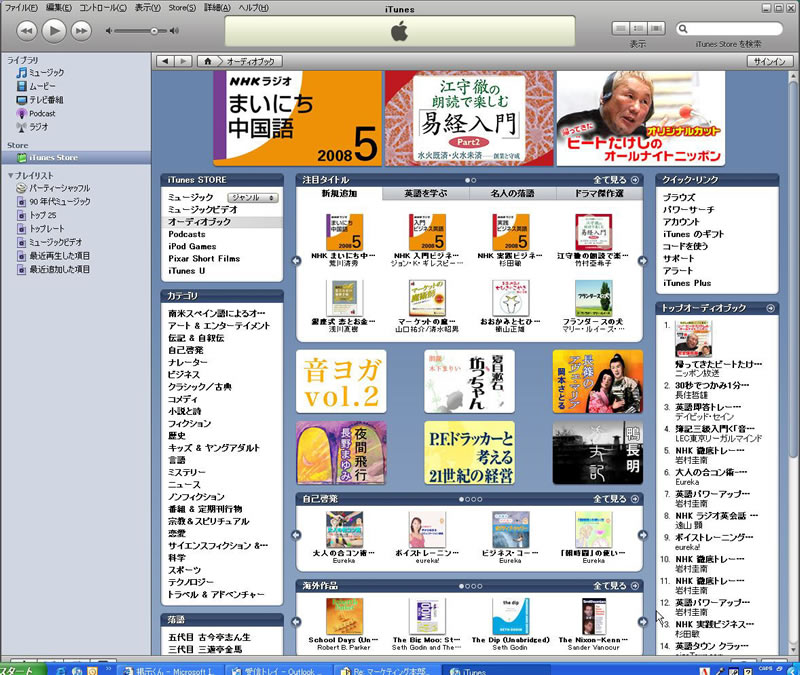Viewport: 800px width, 675px height.
Task: Click iTunes Plus in クイック・リンク
Action: (687, 283)
